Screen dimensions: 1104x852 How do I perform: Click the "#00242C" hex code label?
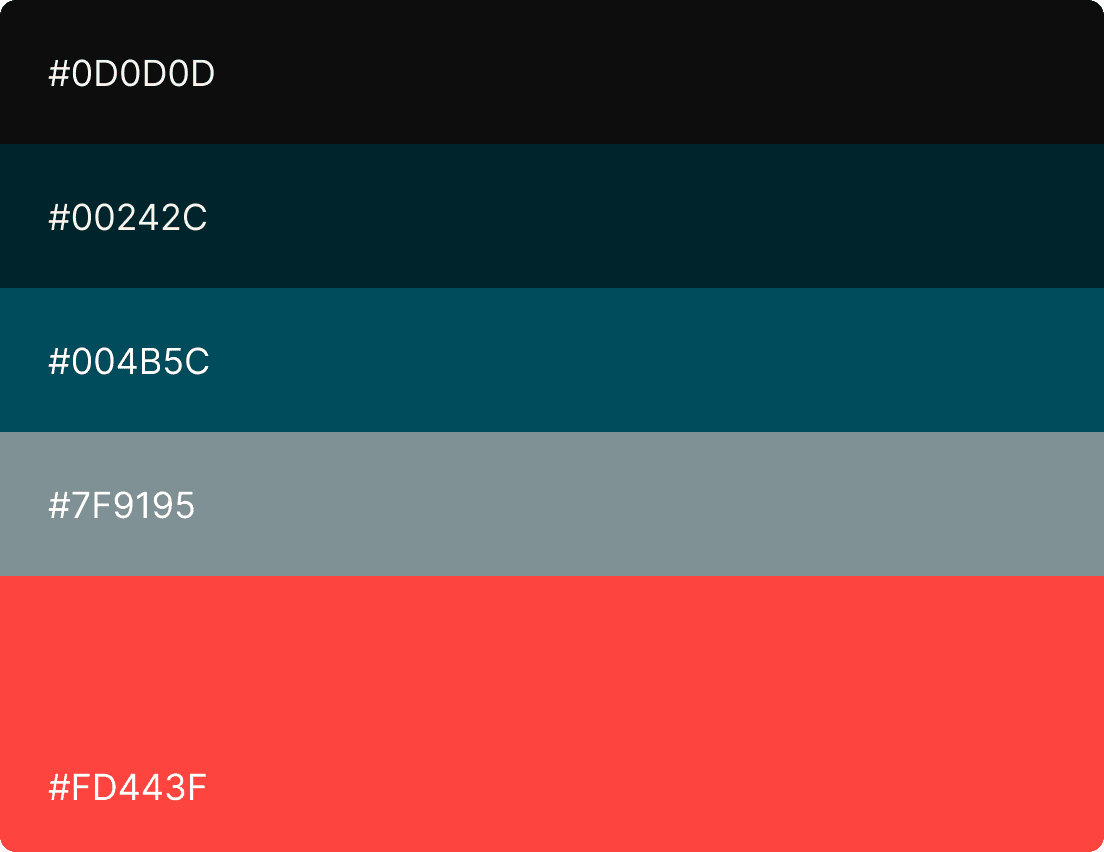128,218
